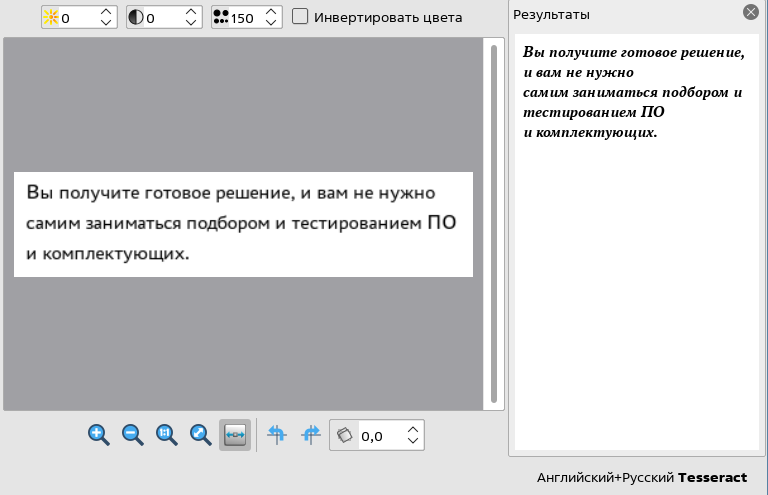
Task: Toggle the fit-to-width button
Action: pos(235,435)
